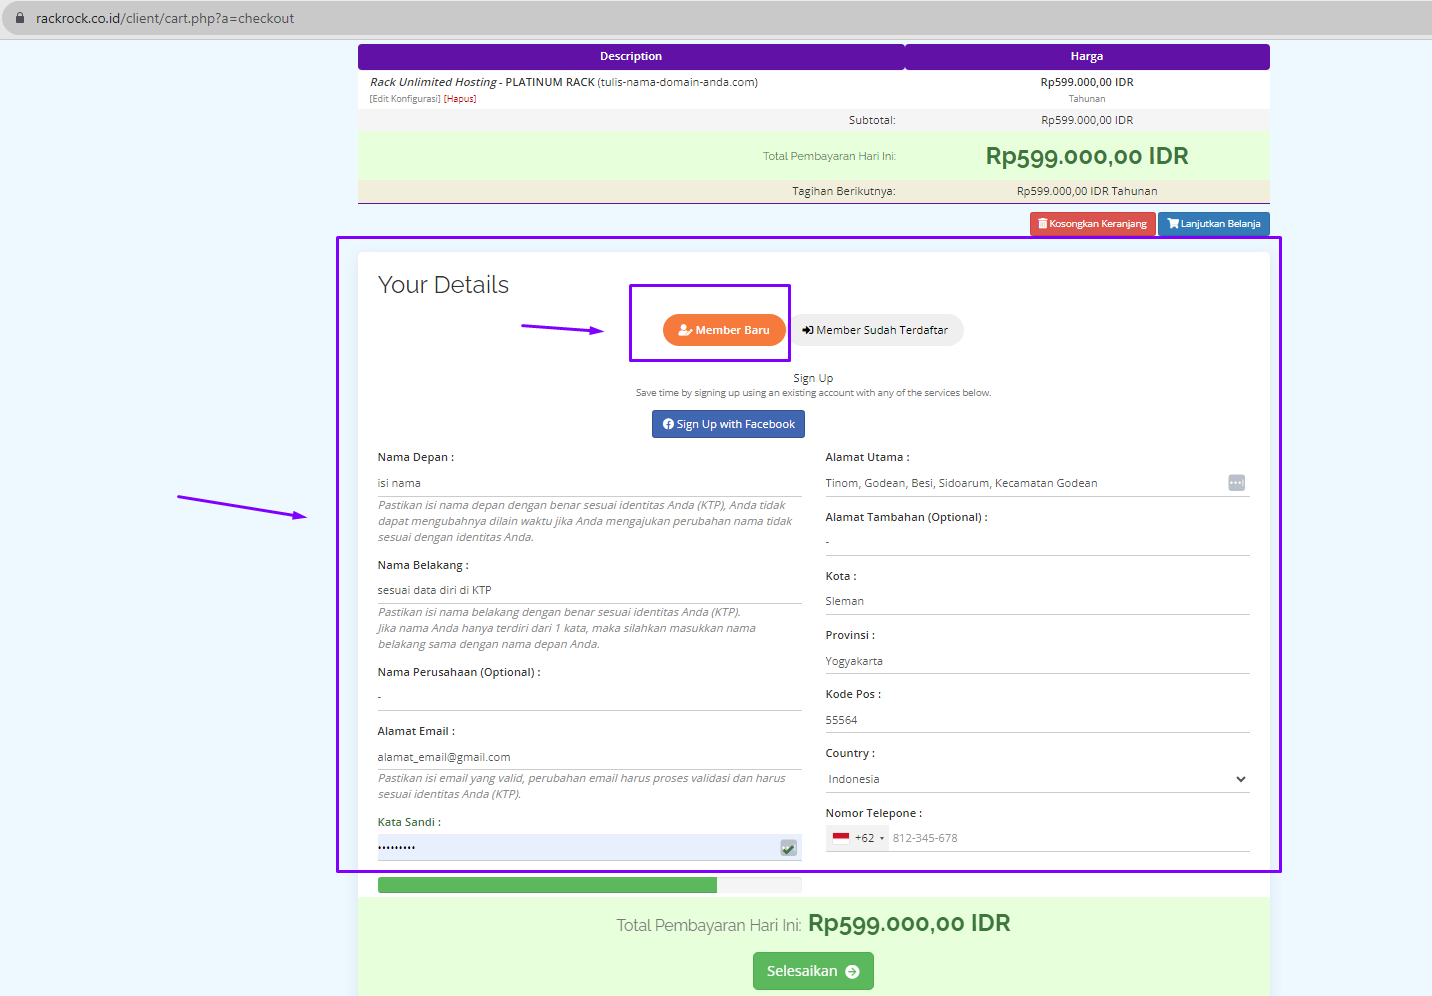The width and height of the screenshot is (1432, 996).
Task: Click the padlock icon in the address bar
Action: [x=19, y=18]
